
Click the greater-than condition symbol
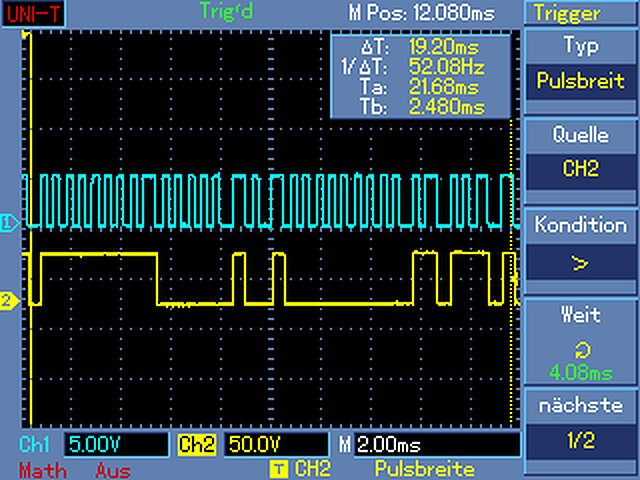[580, 263]
